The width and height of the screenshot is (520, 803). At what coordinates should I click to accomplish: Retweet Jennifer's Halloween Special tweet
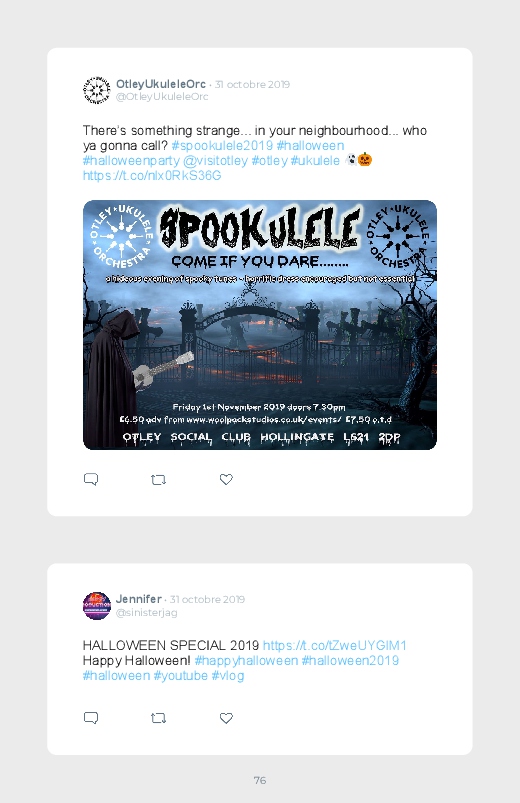pos(158,719)
